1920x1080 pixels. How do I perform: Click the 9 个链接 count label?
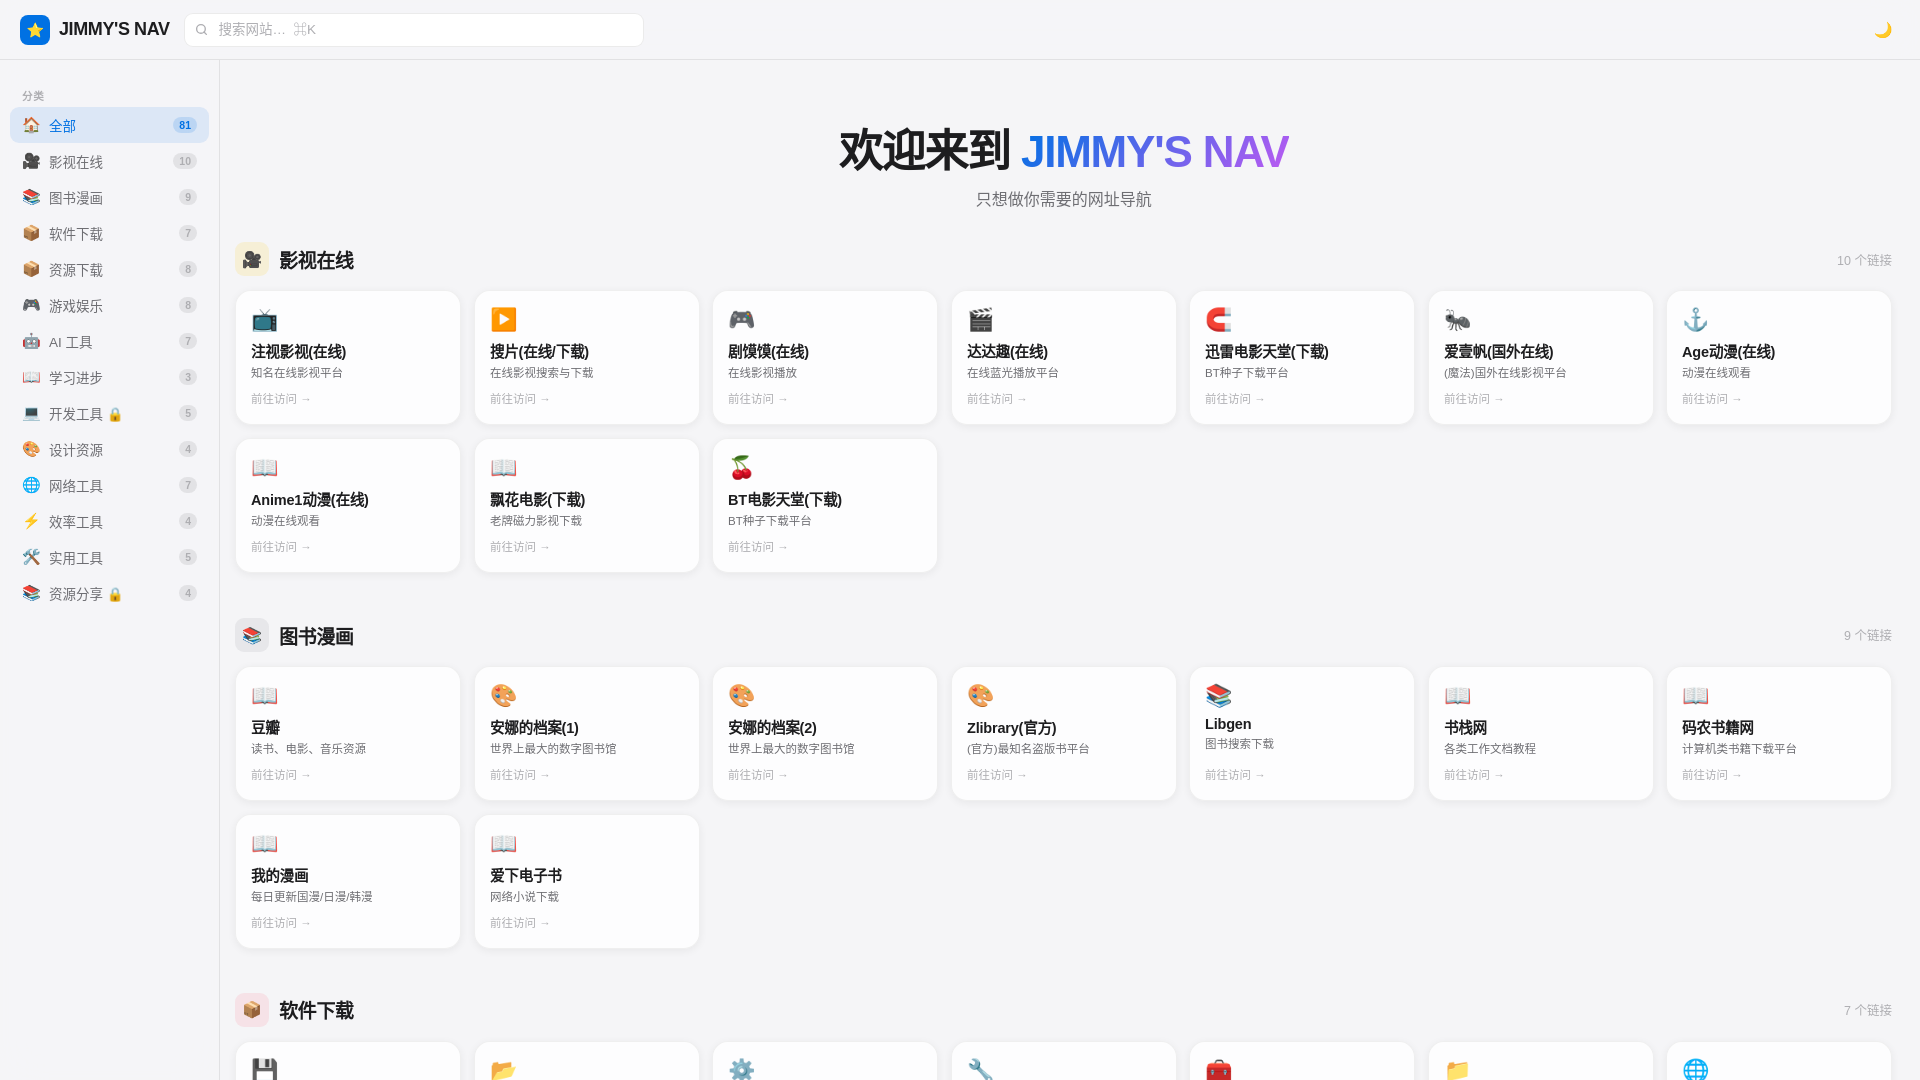(1867, 636)
